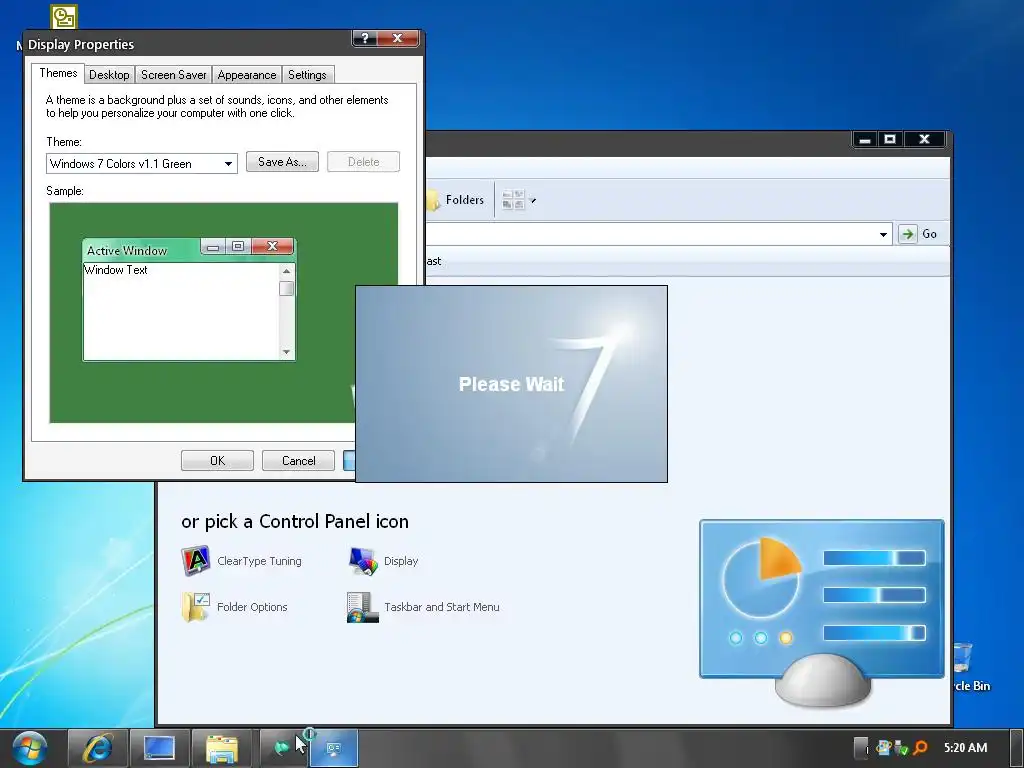Click Cancel in Display Properties
Image resolution: width=1024 pixels, height=768 pixels.
[x=298, y=460]
